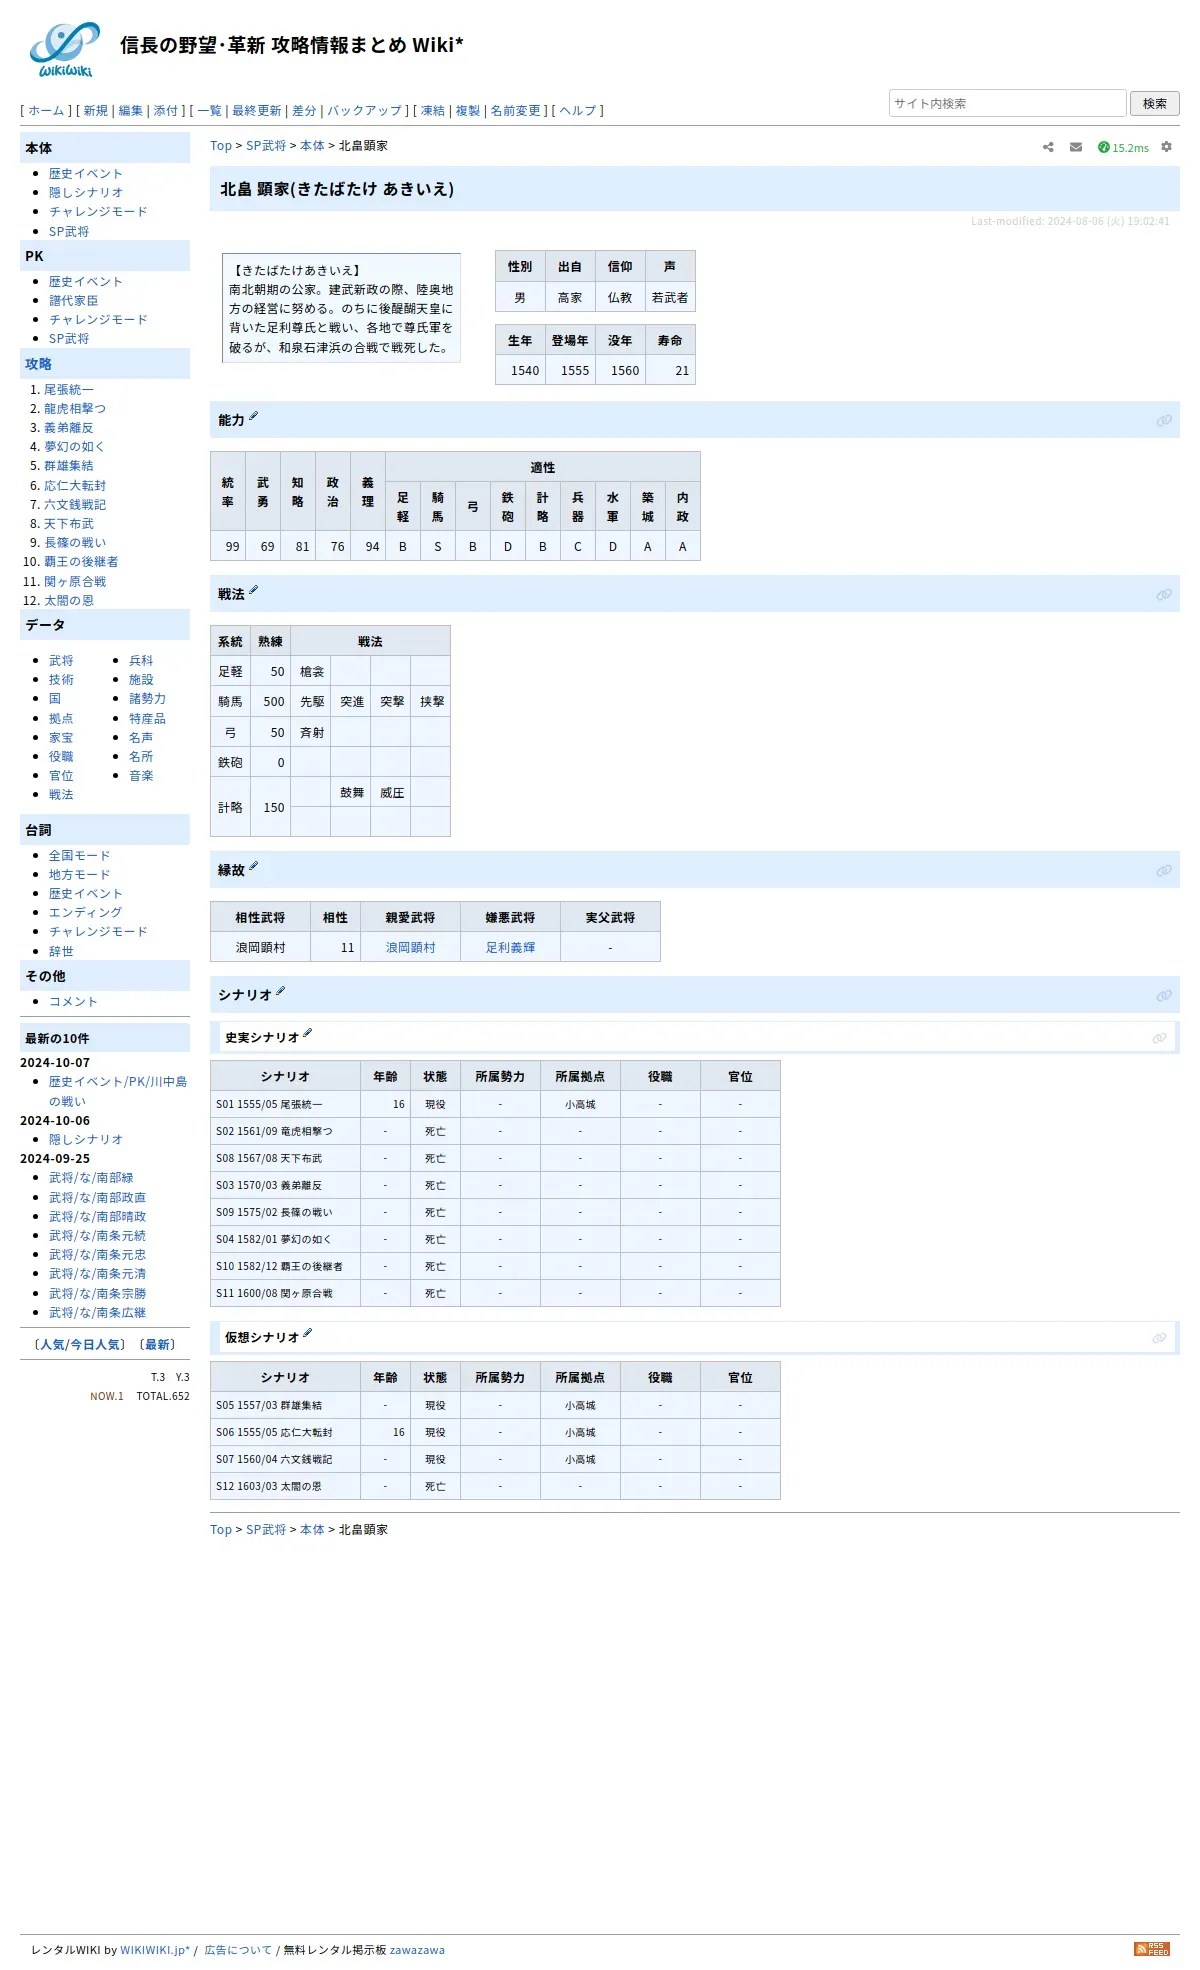The height and width of the screenshot is (1970, 1200).
Task: Click the 先駆 tactic cell in 騎馬 row
Action: pos(312,702)
